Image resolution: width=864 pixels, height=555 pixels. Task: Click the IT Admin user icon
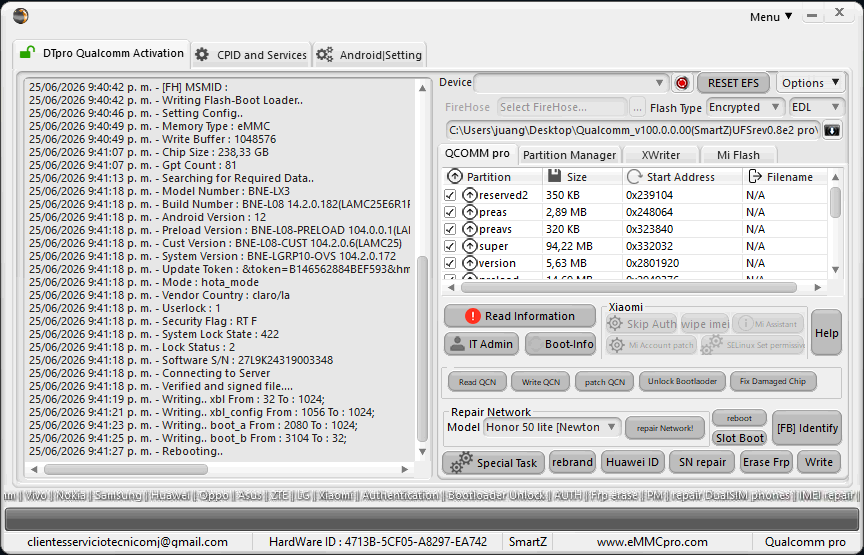click(x=457, y=344)
